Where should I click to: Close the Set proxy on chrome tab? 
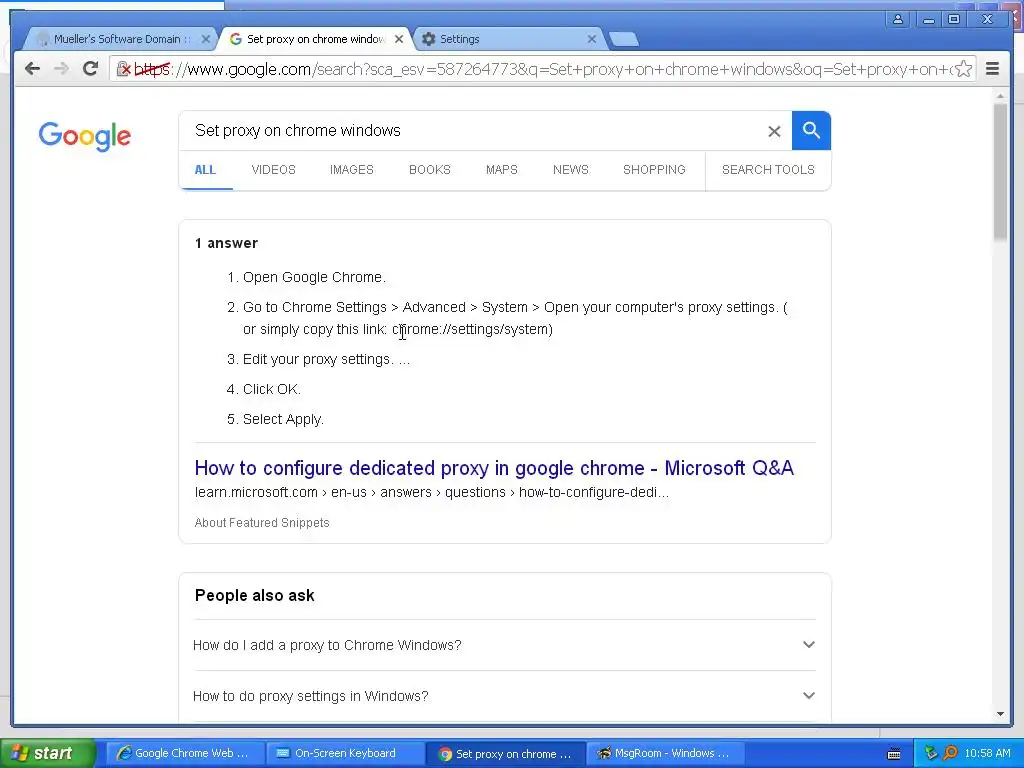[398, 39]
